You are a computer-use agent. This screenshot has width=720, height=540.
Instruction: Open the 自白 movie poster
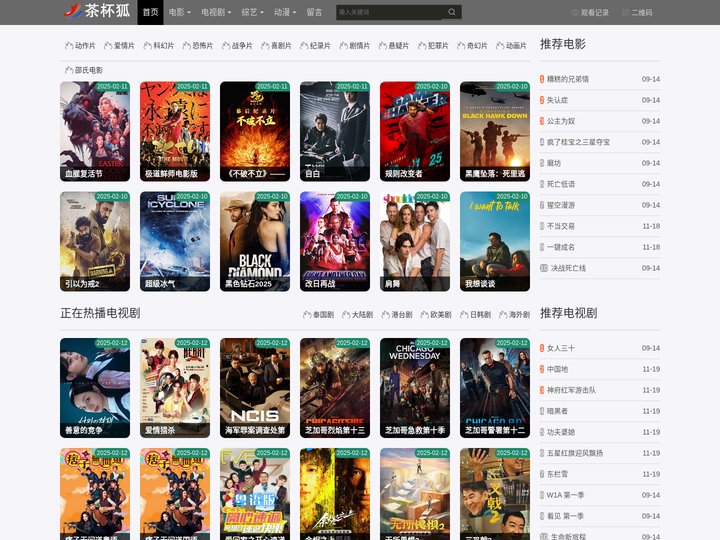pyautogui.click(x=335, y=131)
